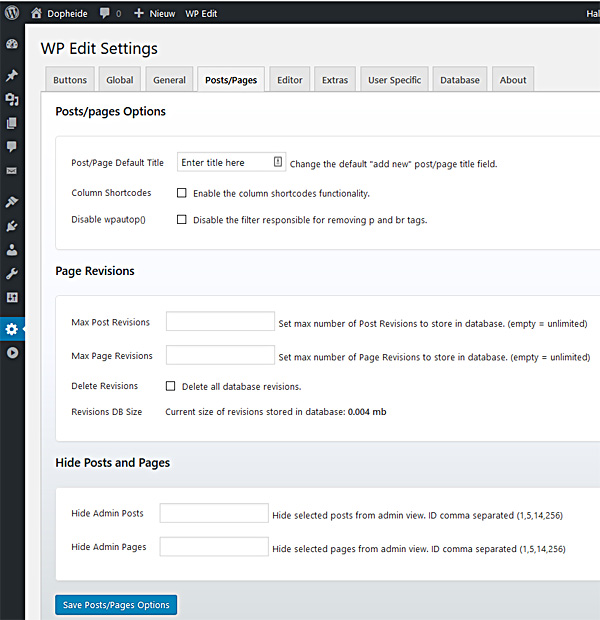Tick the Delete all database revisions checkbox
This screenshot has height=620, width=600.
[x=170, y=386]
